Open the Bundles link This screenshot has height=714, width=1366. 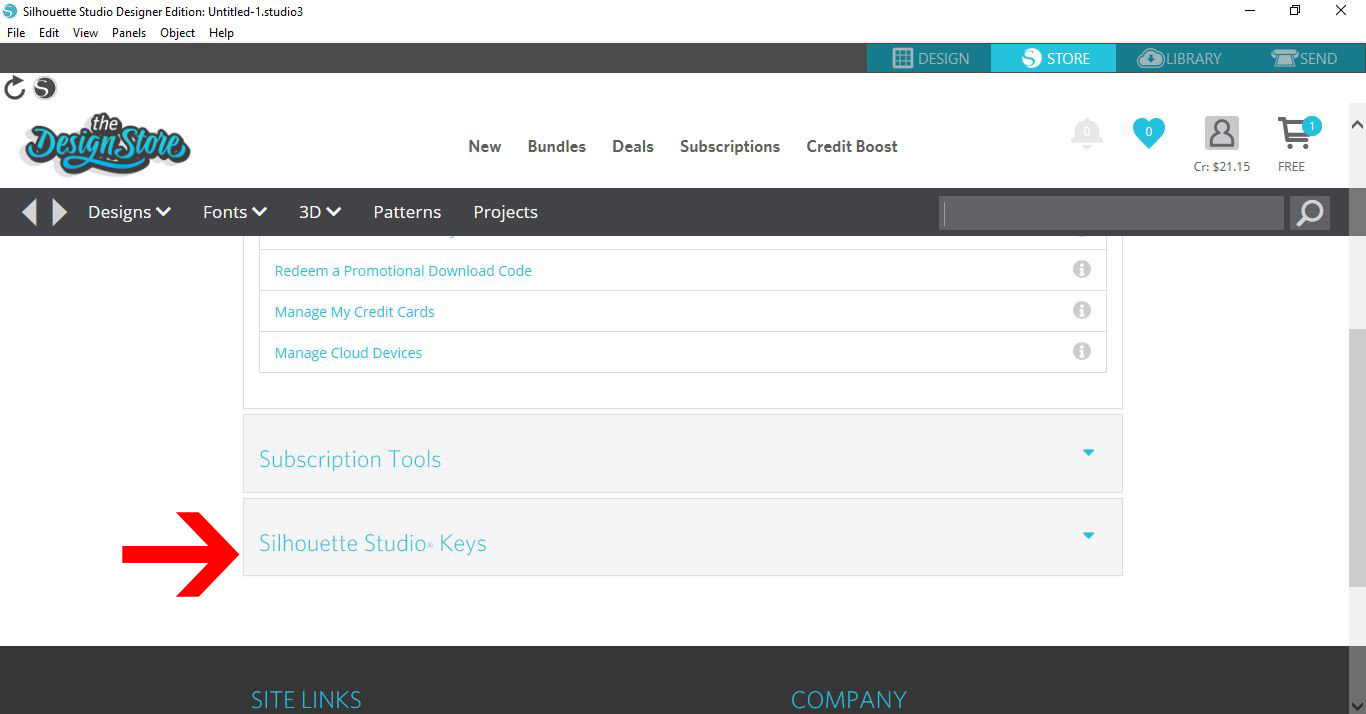point(557,146)
